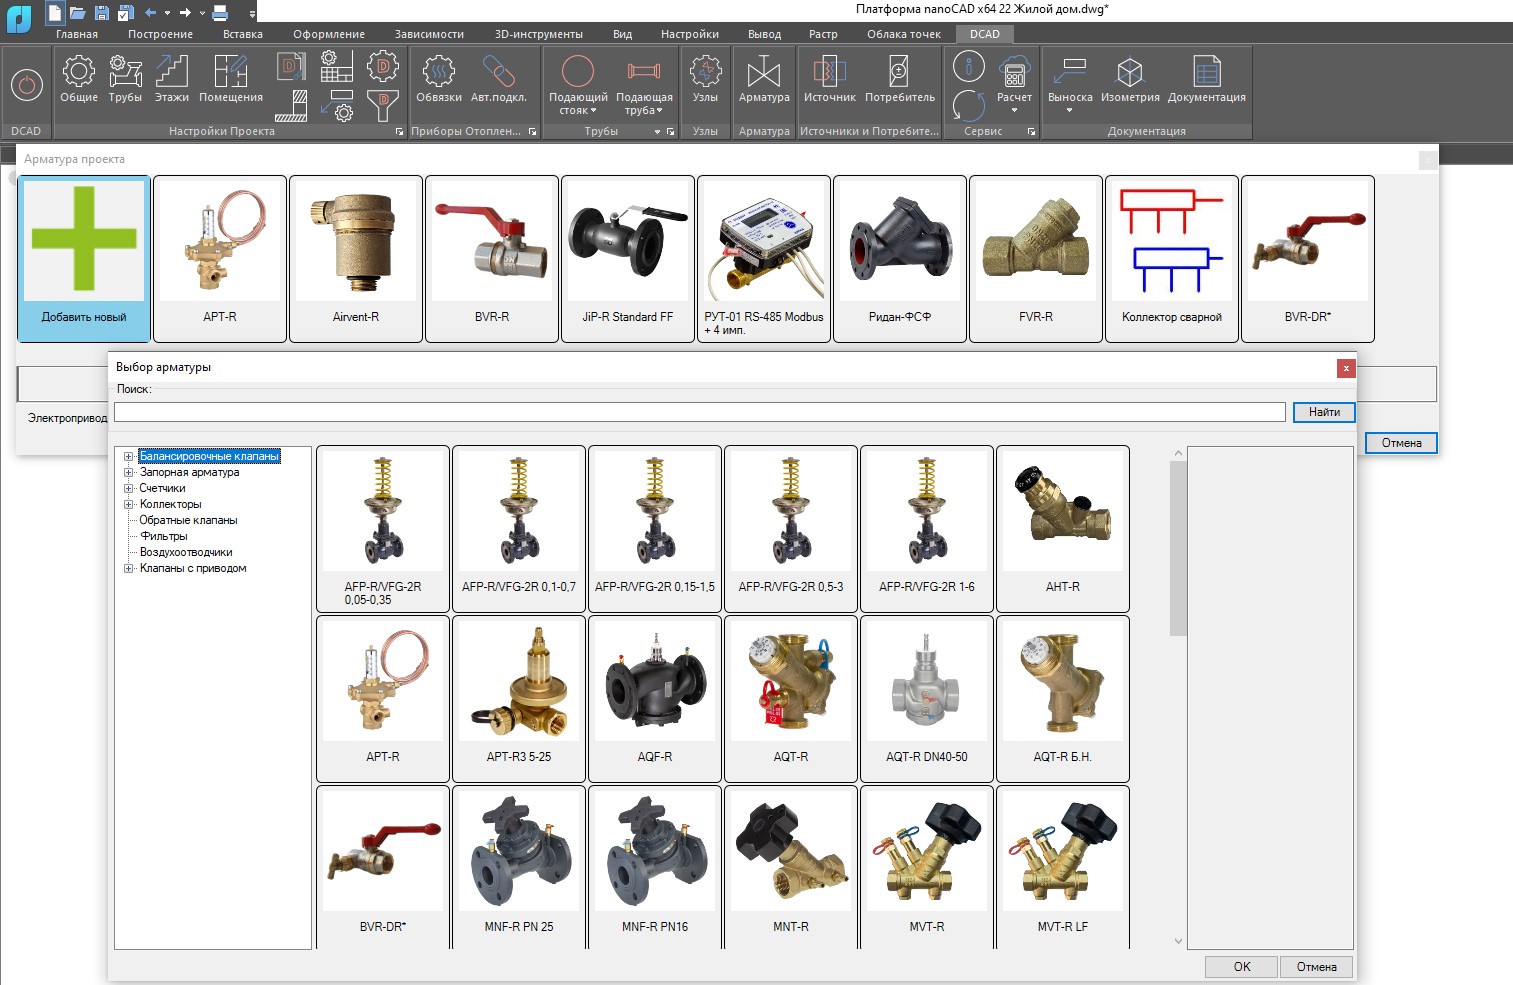Click the valve list vertical scrollbar thumb

click(x=1178, y=548)
